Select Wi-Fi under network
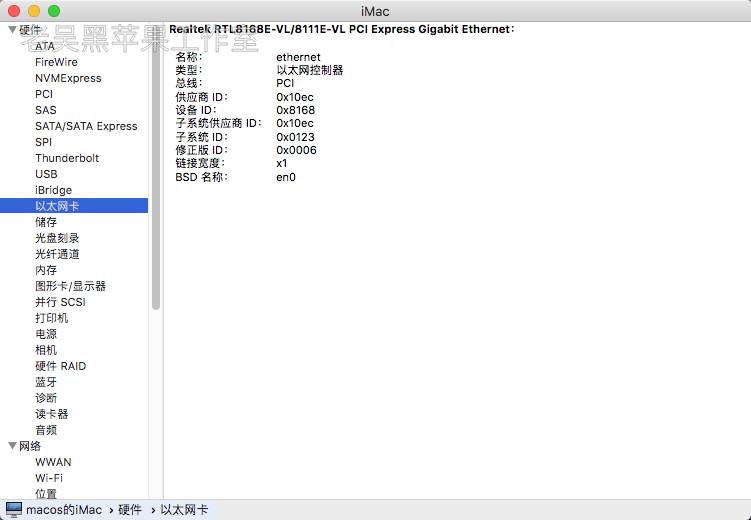This screenshot has height=520, width=751. pyautogui.click(x=49, y=478)
